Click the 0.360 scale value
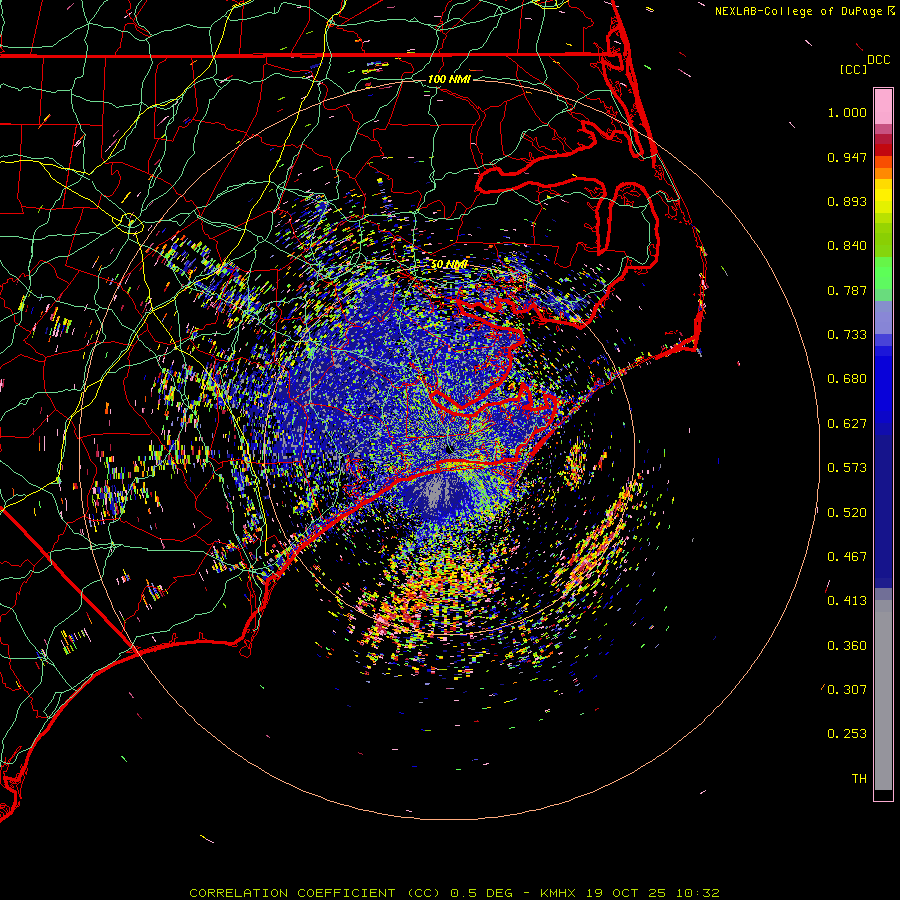The height and width of the screenshot is (900, 900). 847,646
